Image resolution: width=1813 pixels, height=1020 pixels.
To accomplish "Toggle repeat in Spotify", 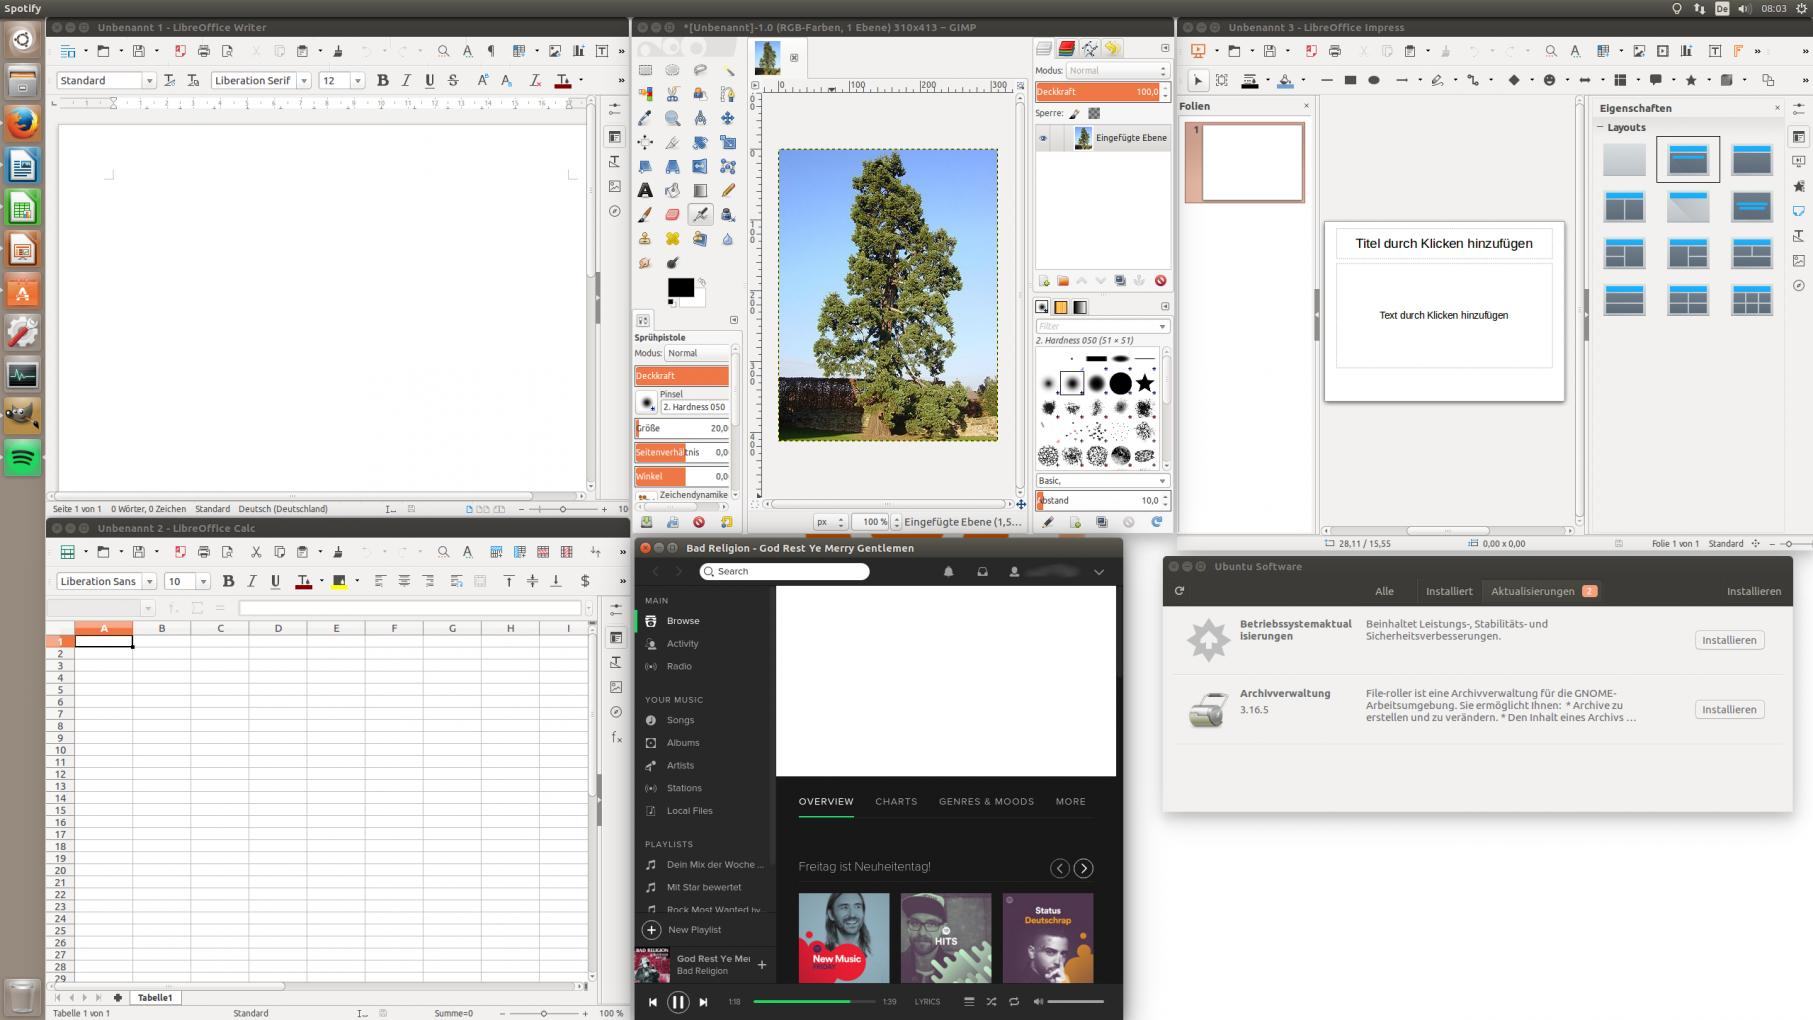I will [x=1014, y=1001].
